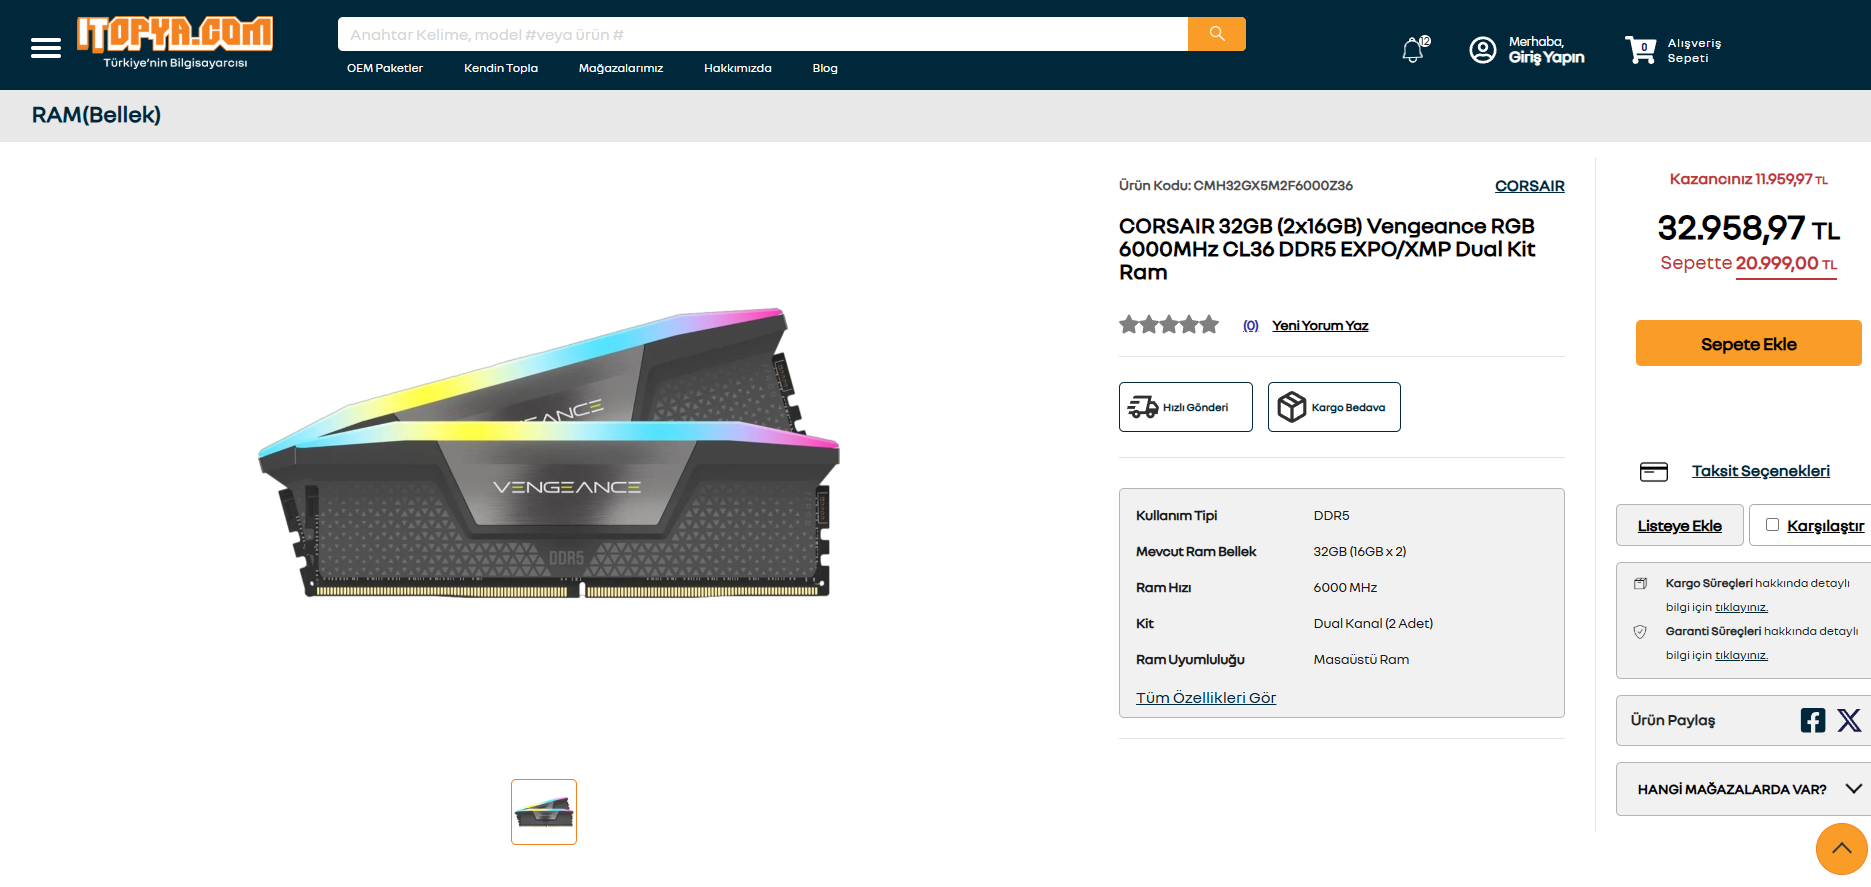Click the user account profile icon
This screenshot has height=887, width=1871.
[1483, 49]
